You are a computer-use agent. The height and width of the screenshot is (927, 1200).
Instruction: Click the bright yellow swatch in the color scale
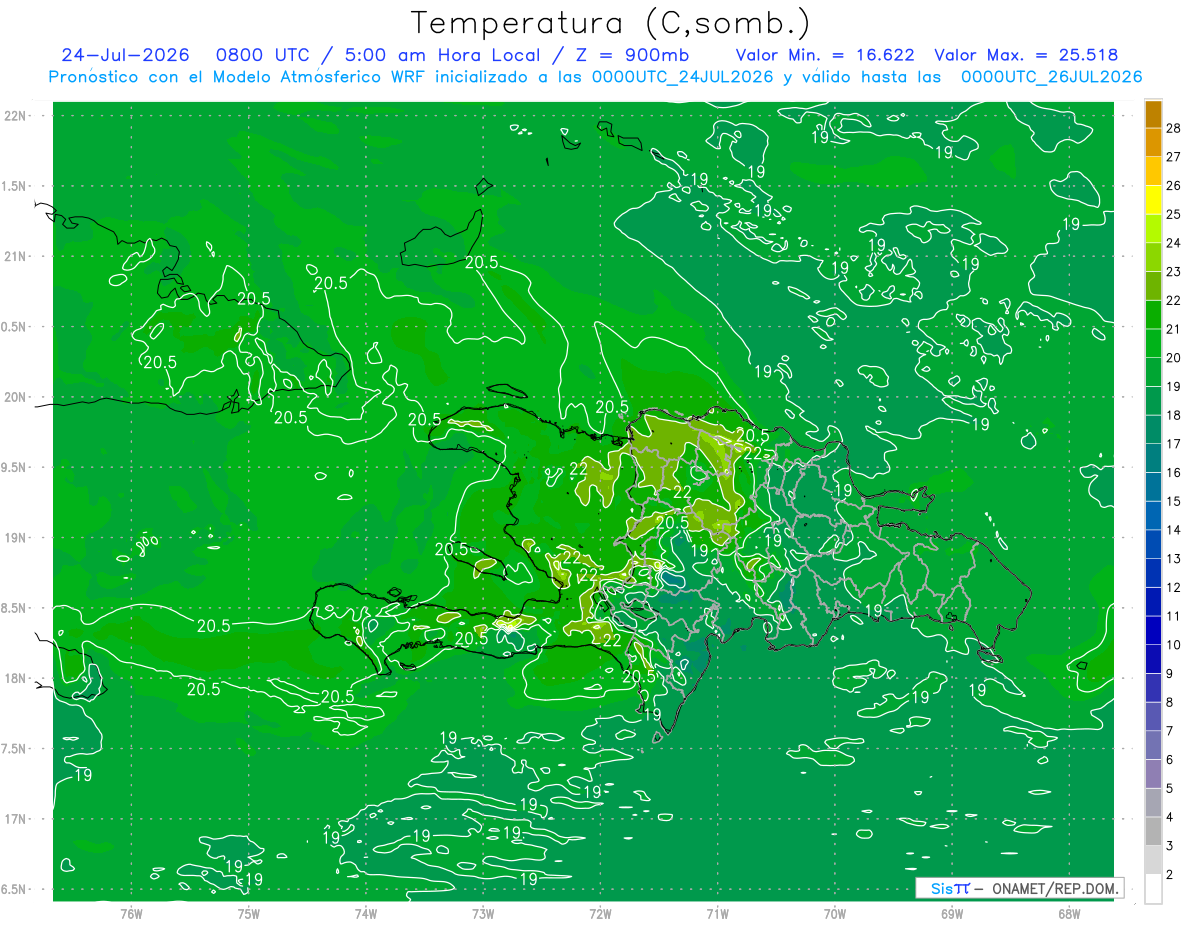click(x=1153, y=202)
